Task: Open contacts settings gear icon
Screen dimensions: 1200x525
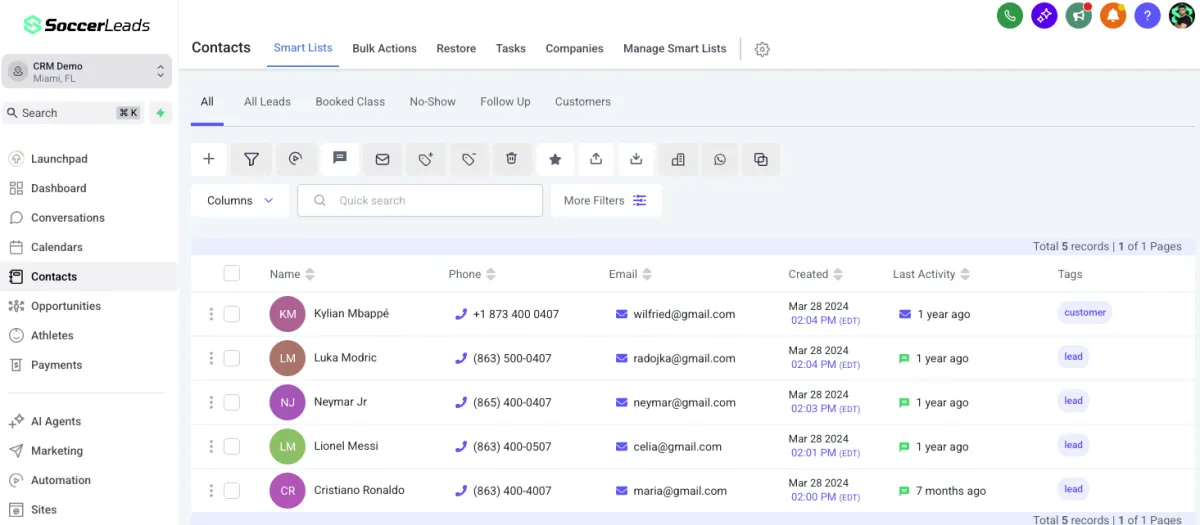Action: (762, 49)
